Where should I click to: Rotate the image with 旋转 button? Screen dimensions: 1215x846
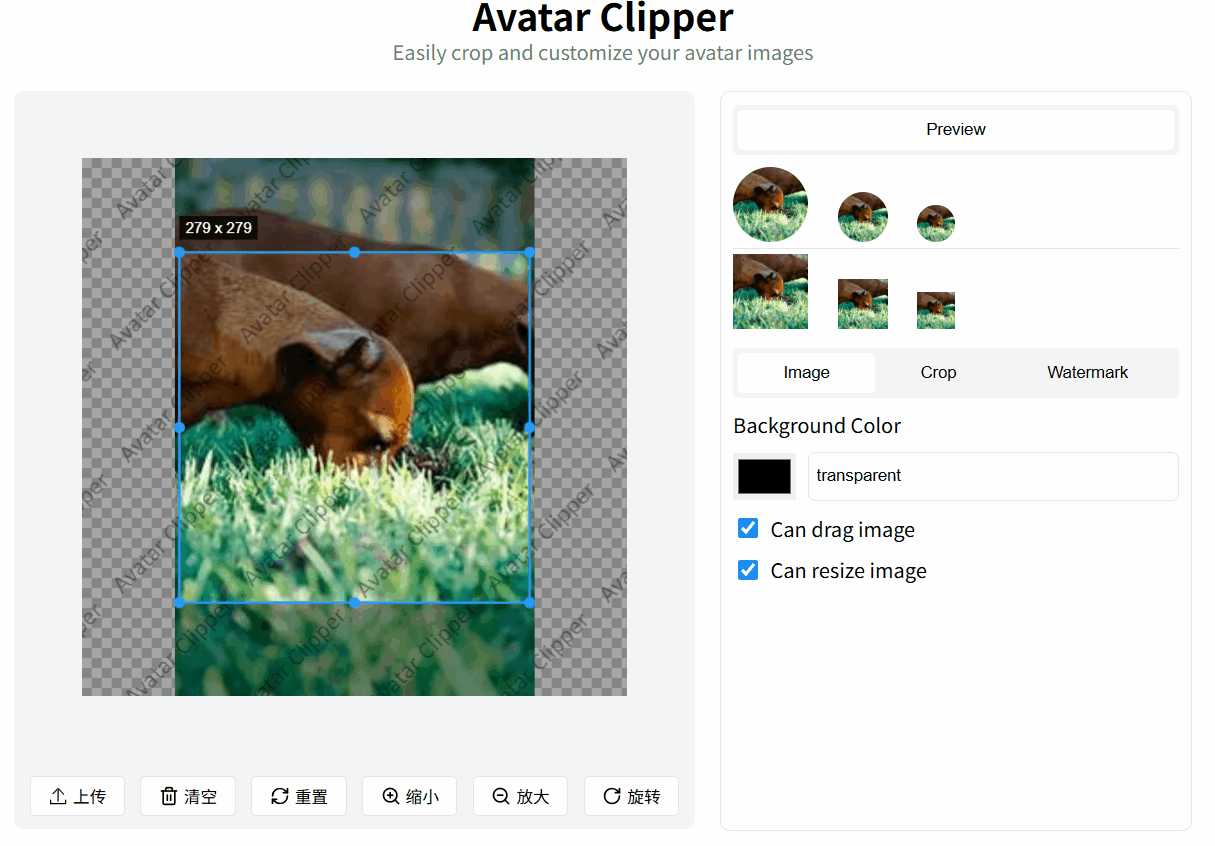tap(631, 796)
